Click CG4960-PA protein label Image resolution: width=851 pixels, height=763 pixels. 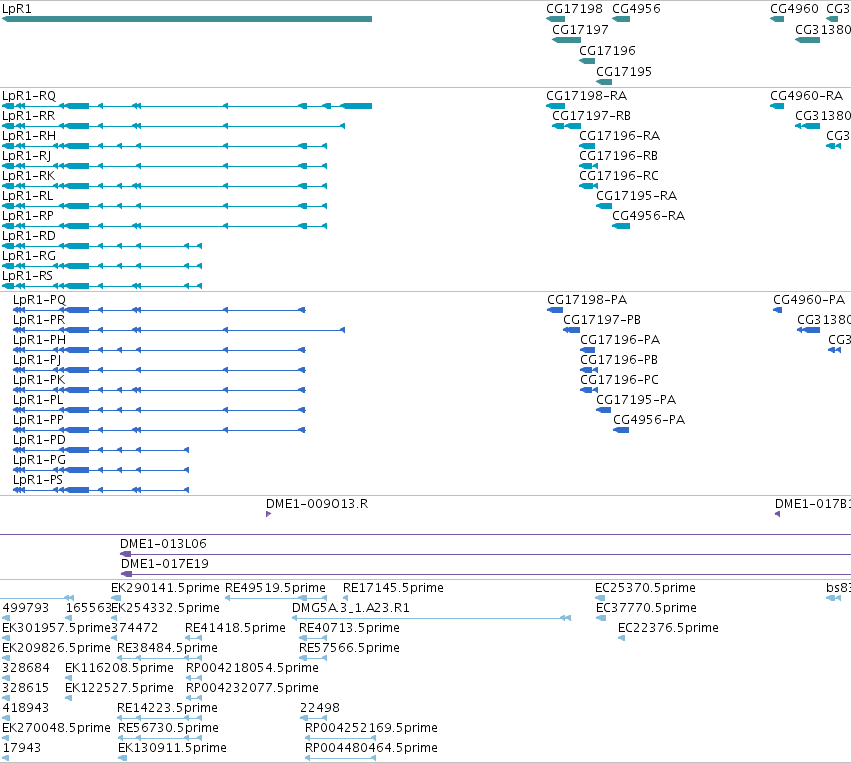click(809, 300)
